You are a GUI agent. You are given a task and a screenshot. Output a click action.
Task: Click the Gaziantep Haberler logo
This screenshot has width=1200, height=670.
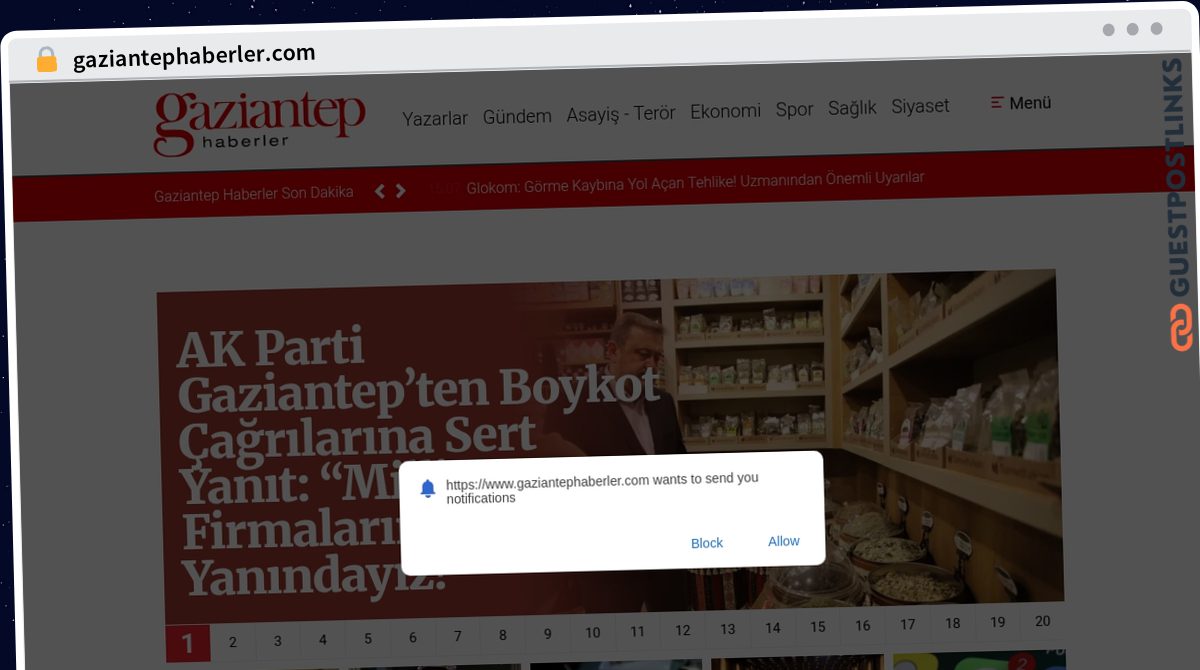point(259,124)
